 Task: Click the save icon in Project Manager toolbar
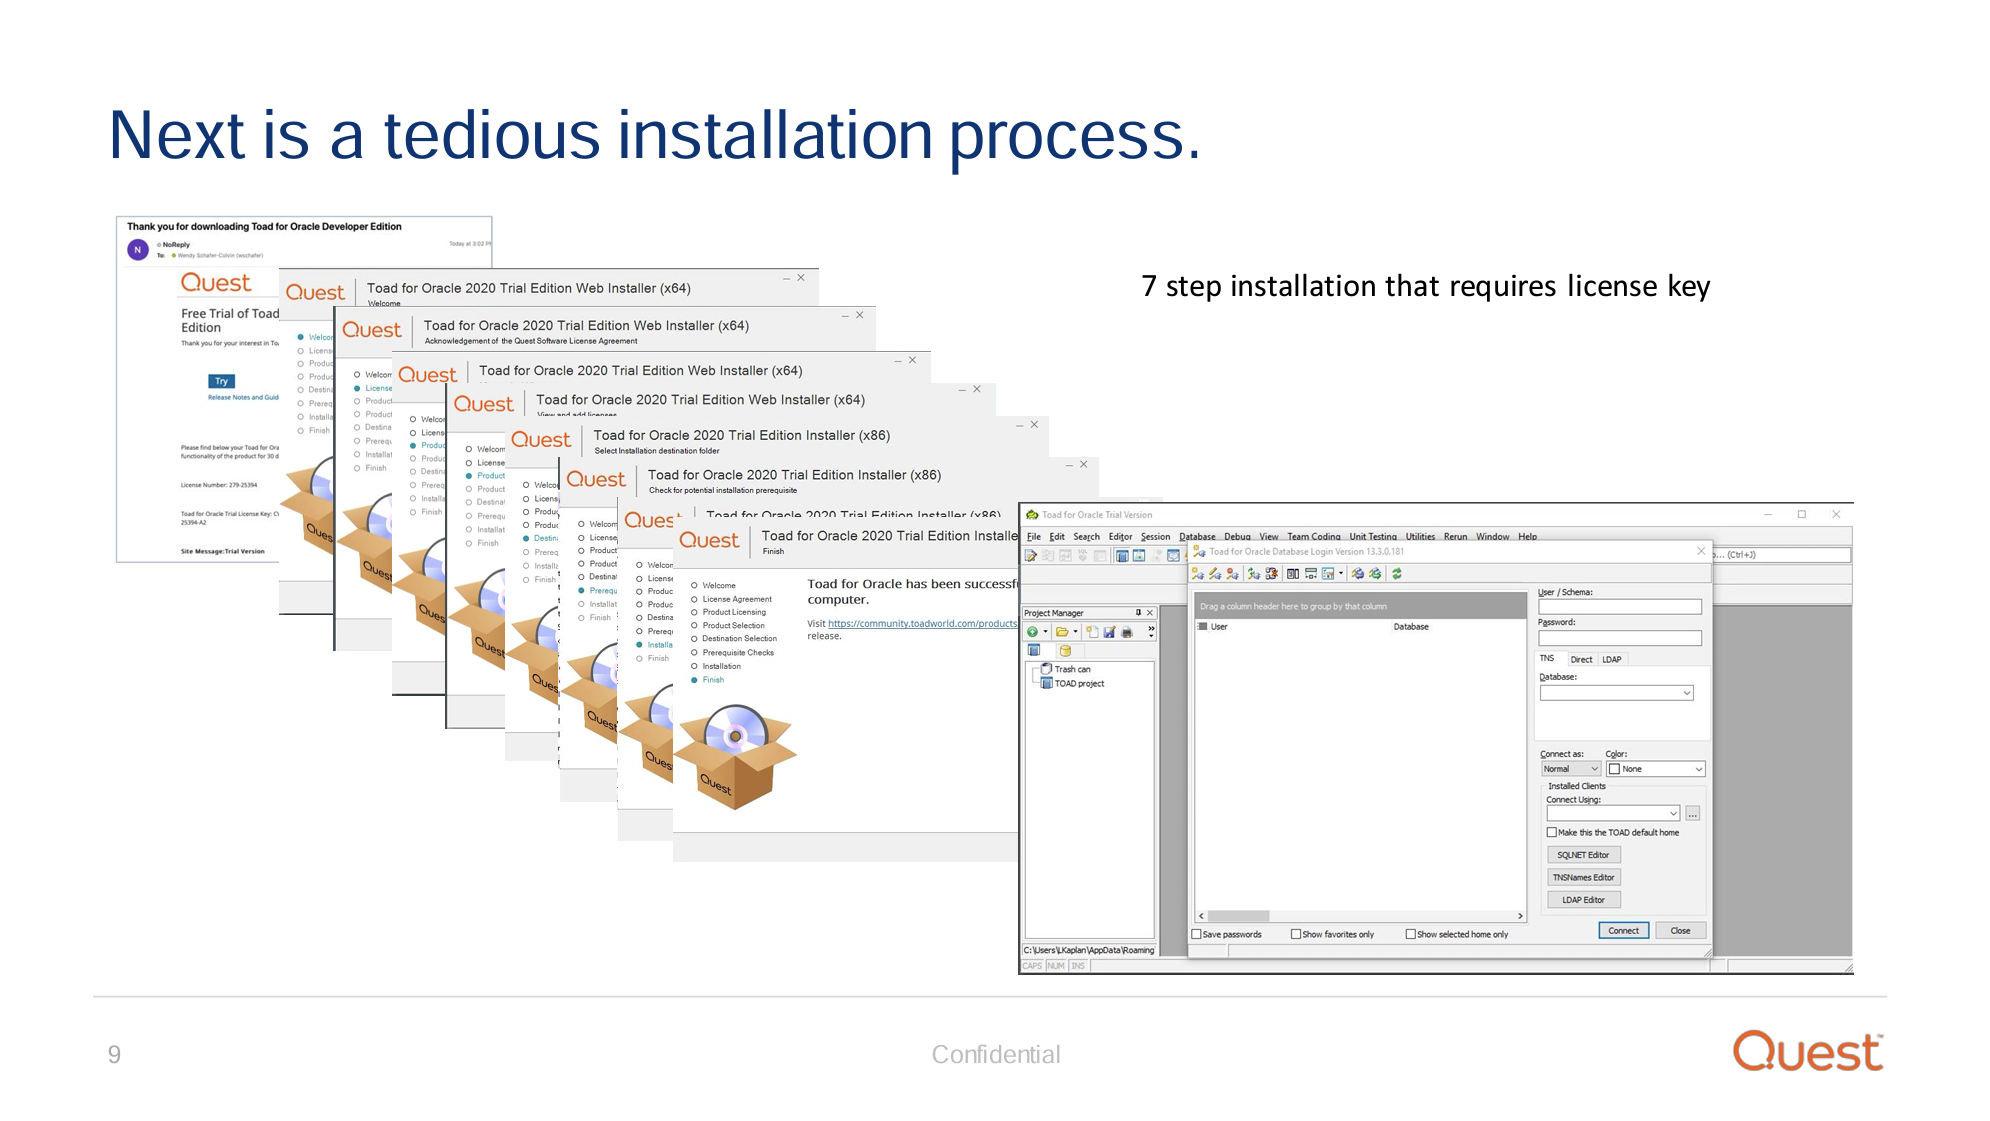click(1109, 633)
